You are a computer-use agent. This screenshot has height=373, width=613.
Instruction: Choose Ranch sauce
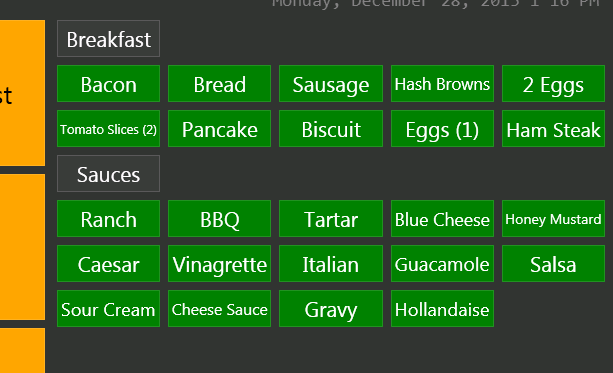click(x=108, y=219)
